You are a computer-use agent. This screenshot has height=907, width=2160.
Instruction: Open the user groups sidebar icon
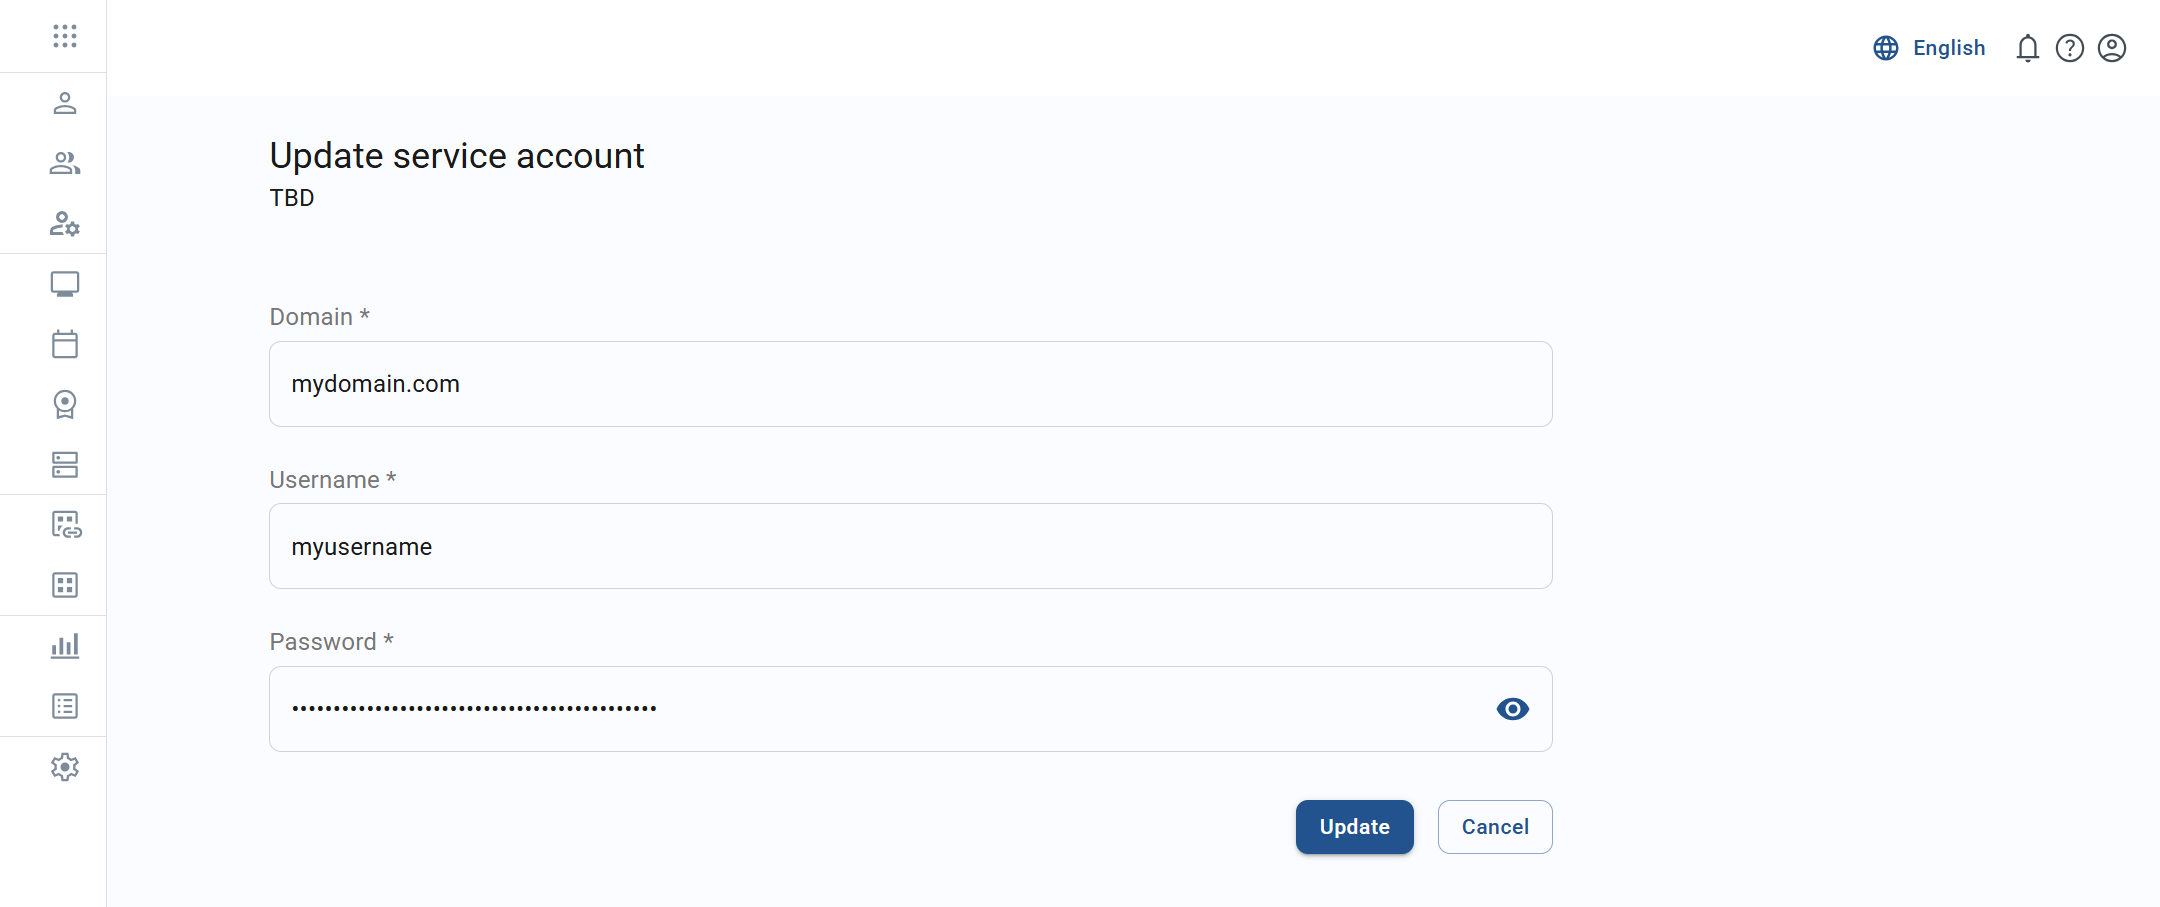(x=66, y=163)
